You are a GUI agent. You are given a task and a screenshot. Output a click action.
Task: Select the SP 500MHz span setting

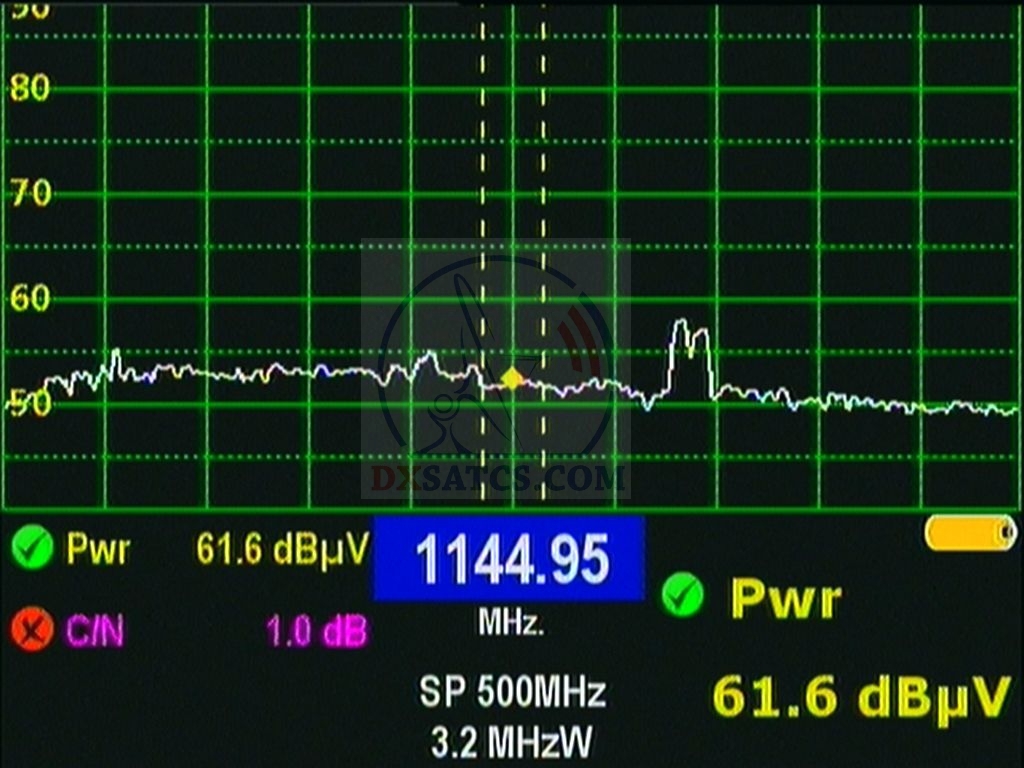pos(512,691)
